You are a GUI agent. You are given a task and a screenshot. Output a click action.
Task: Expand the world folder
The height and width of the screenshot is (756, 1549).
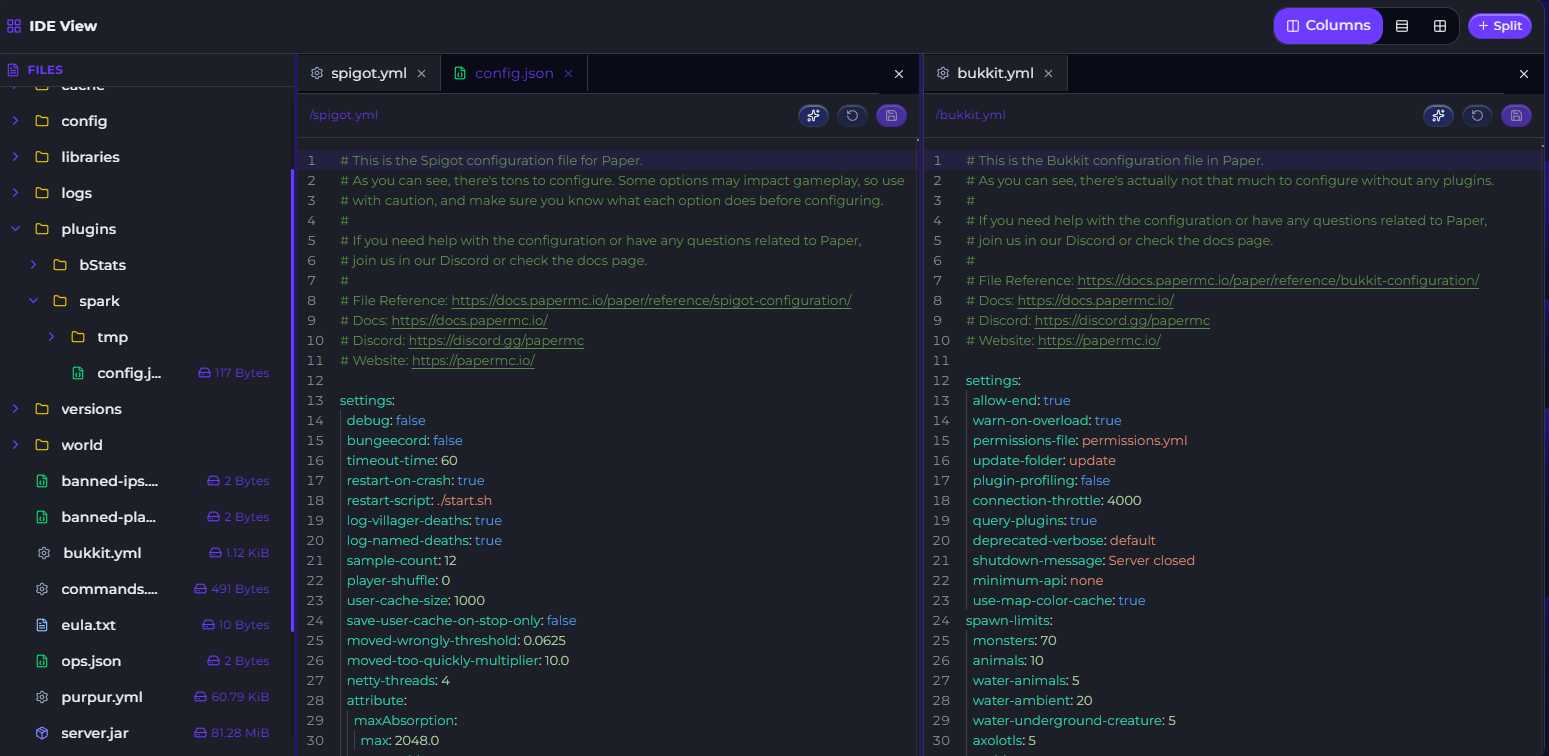(x=15, y=445)
